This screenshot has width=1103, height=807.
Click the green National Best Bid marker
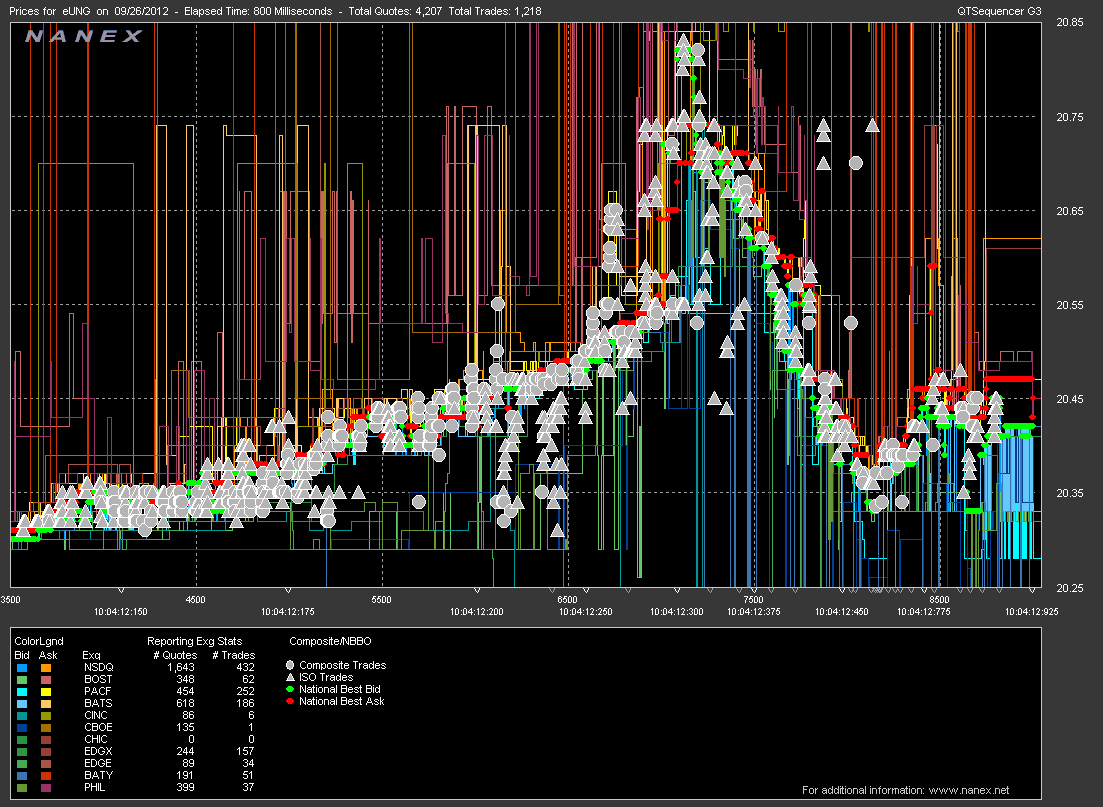coord(290,689)
